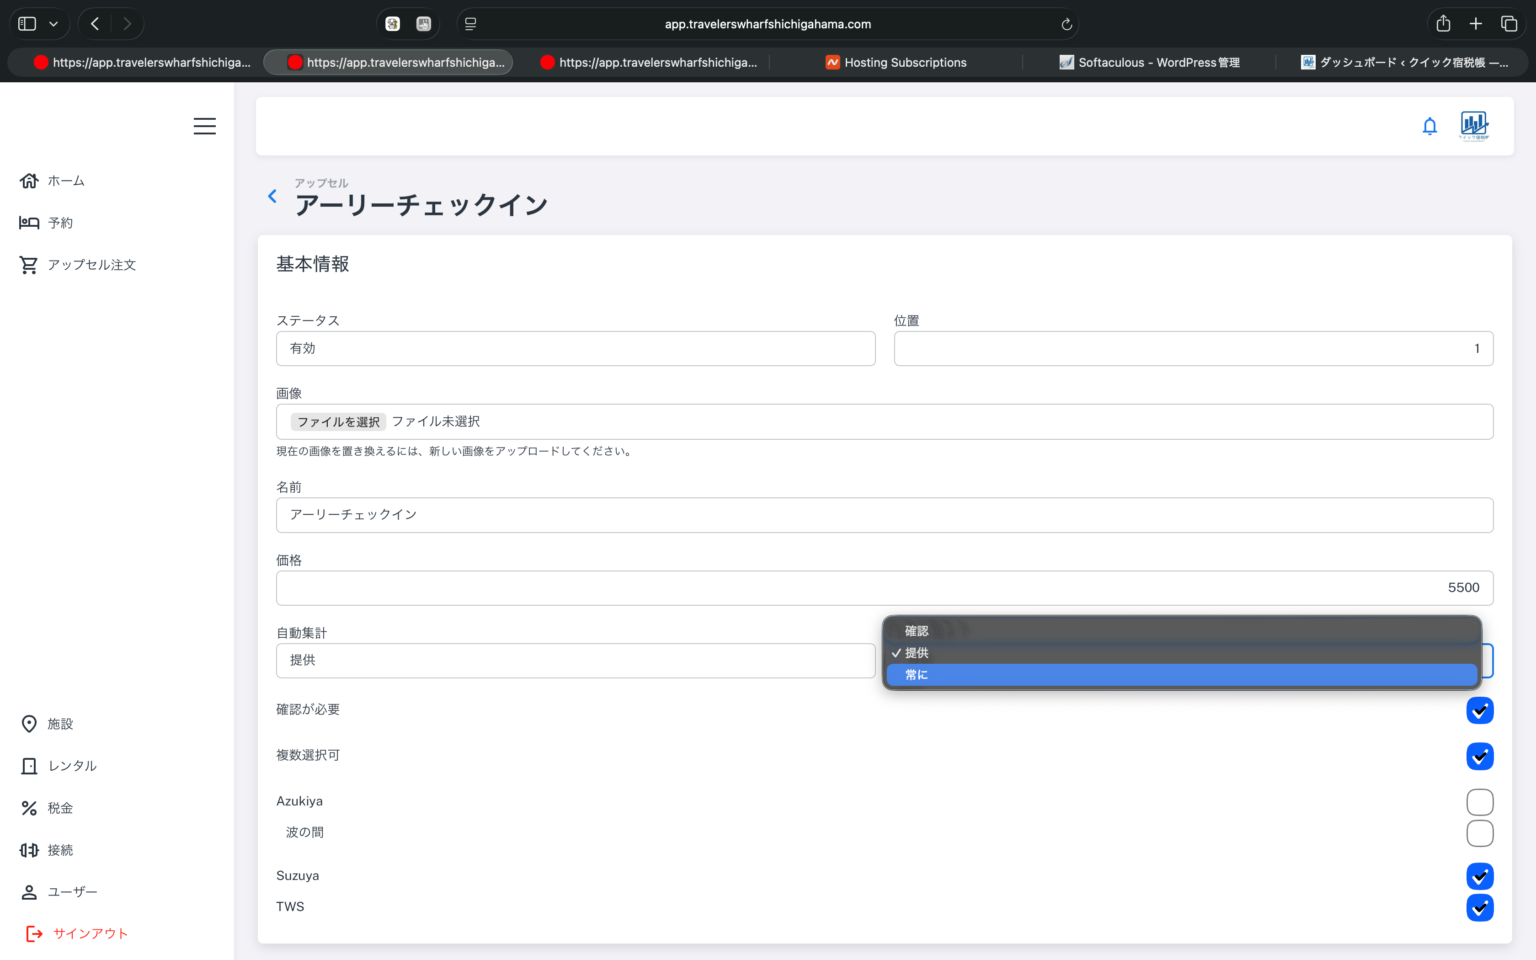Click the hamburger menu icon in sidebar
The width and height of the screenshot is (1536, 960).
click(x=204, y=126)
